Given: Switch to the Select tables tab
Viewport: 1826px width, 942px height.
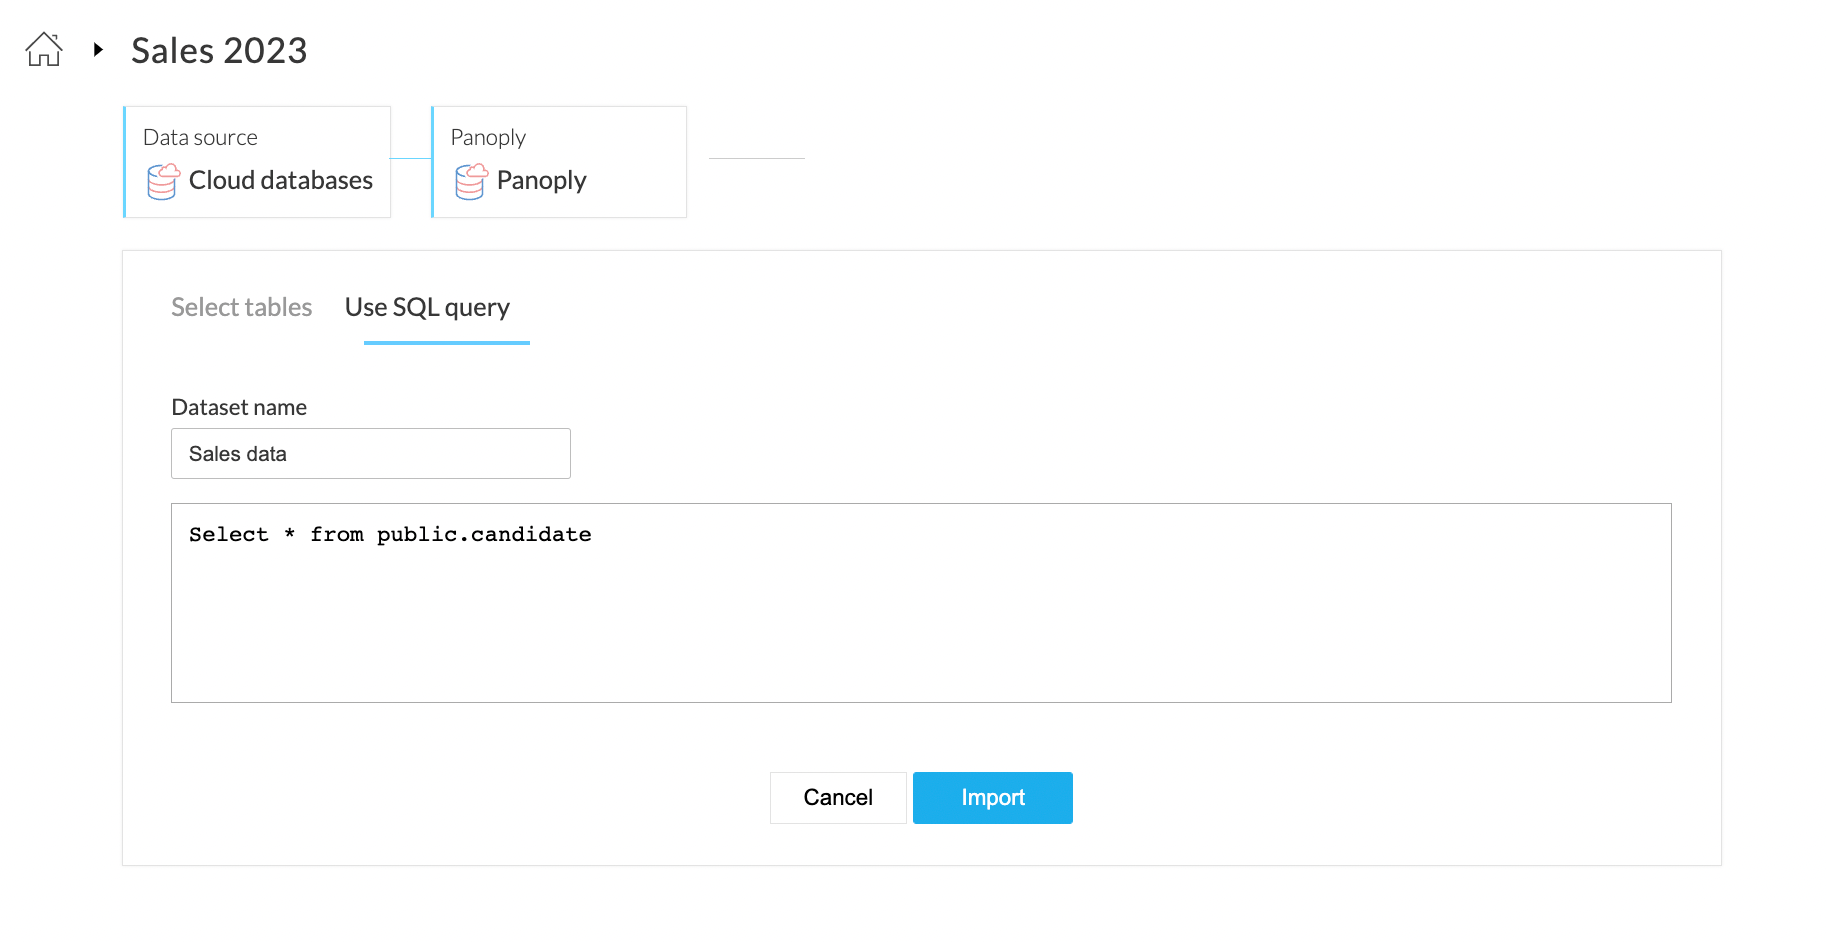Looking at the screenshot, I should tap(241, 307).
